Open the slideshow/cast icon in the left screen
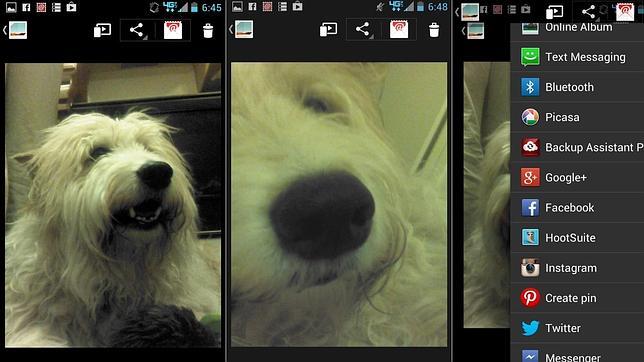The width and height of the screenshot is (644, 362). [102, 30]
